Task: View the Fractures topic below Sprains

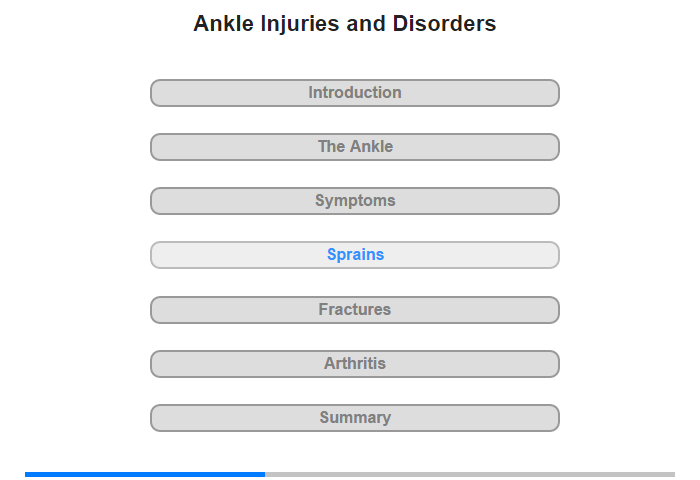Action: [x=355, y=310]
